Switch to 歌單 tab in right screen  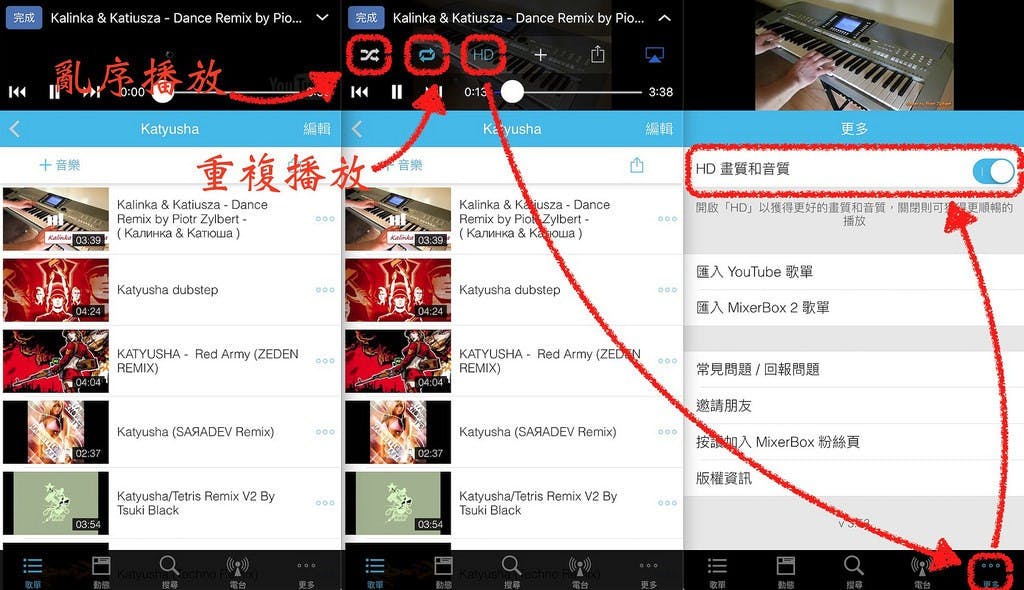[x=717, y=572]
